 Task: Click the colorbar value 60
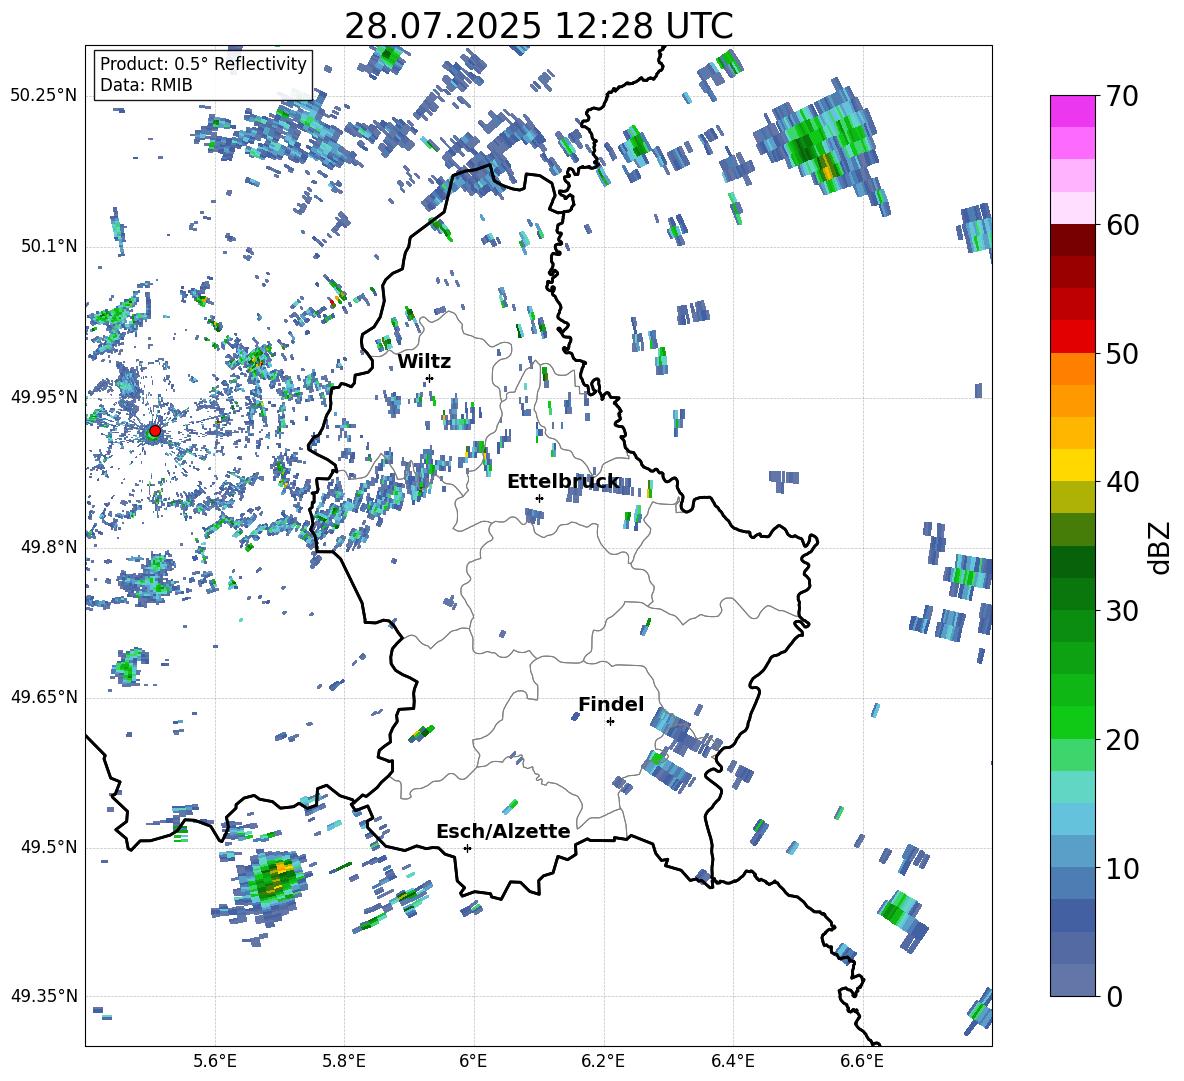click(1122, 225)
